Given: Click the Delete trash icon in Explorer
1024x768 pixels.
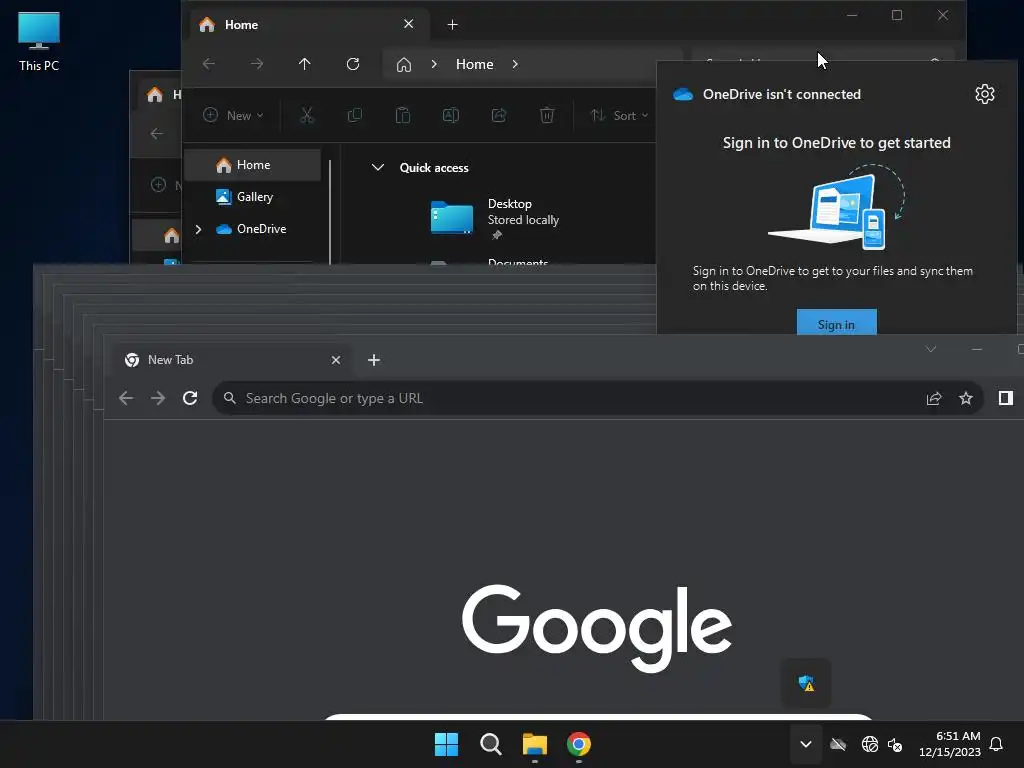Looking at the screenshot, I should tap(547, 116).
